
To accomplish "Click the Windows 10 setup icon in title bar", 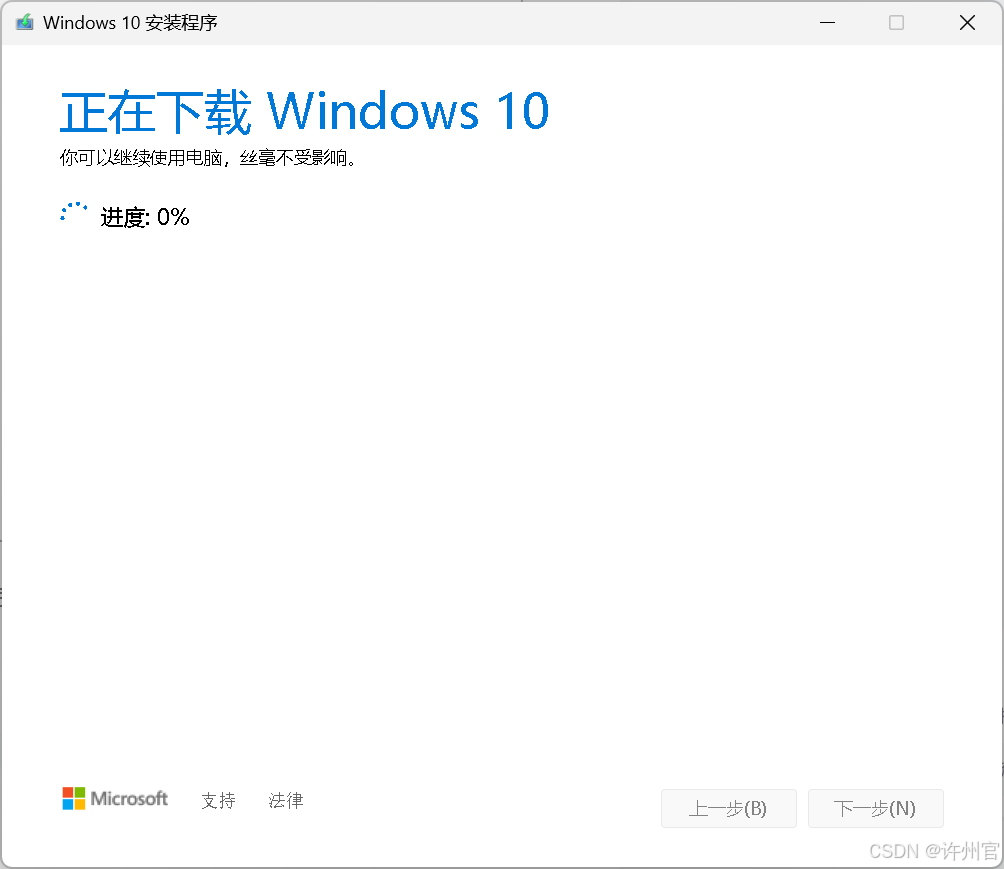I will (24, 22).
